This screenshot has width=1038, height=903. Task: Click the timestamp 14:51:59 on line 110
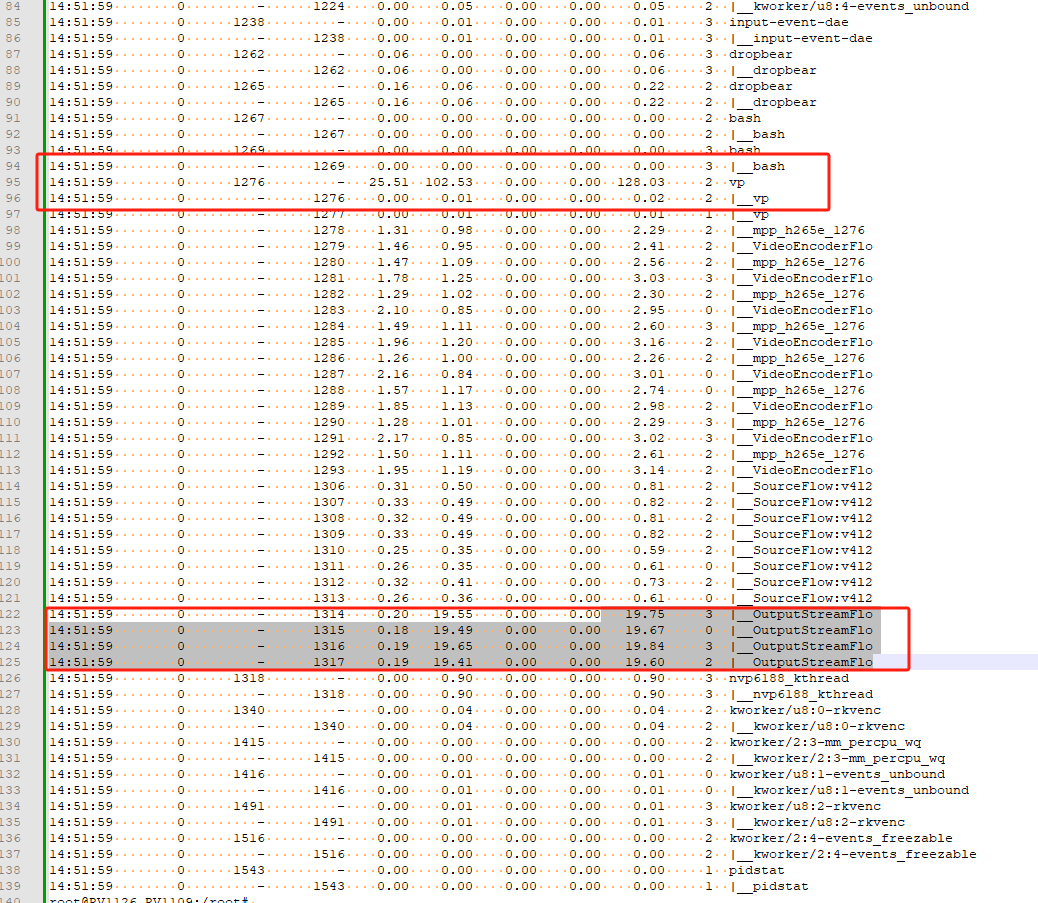pyautogui.click(x=81, y=422)
